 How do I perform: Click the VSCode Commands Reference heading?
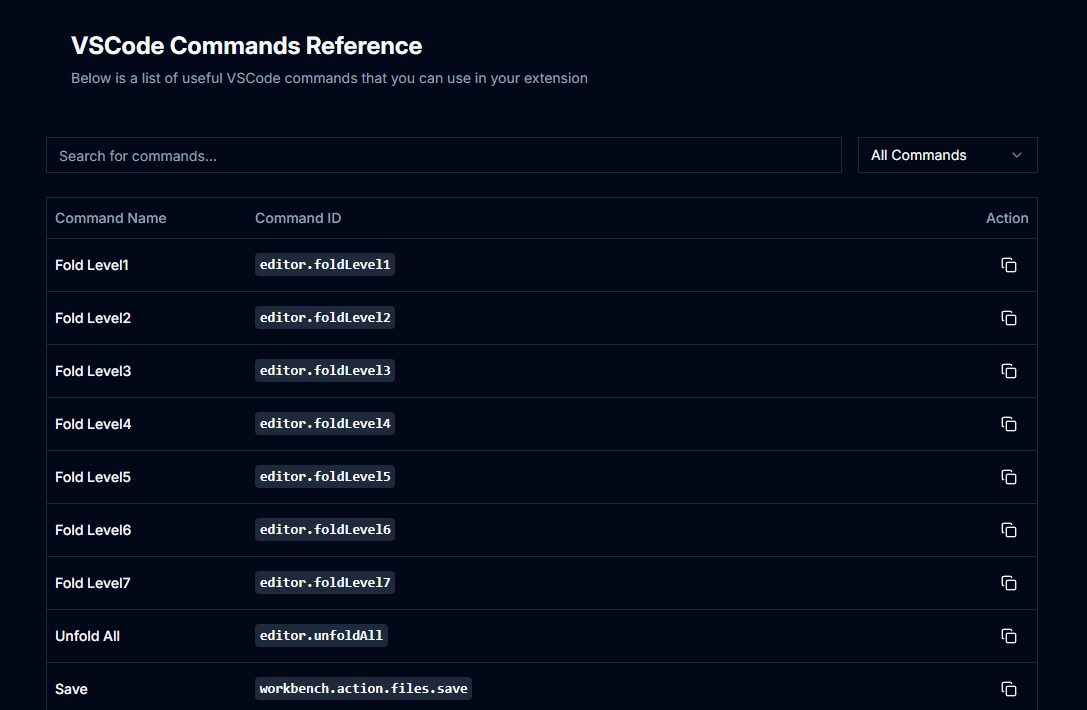coord(246,46)
